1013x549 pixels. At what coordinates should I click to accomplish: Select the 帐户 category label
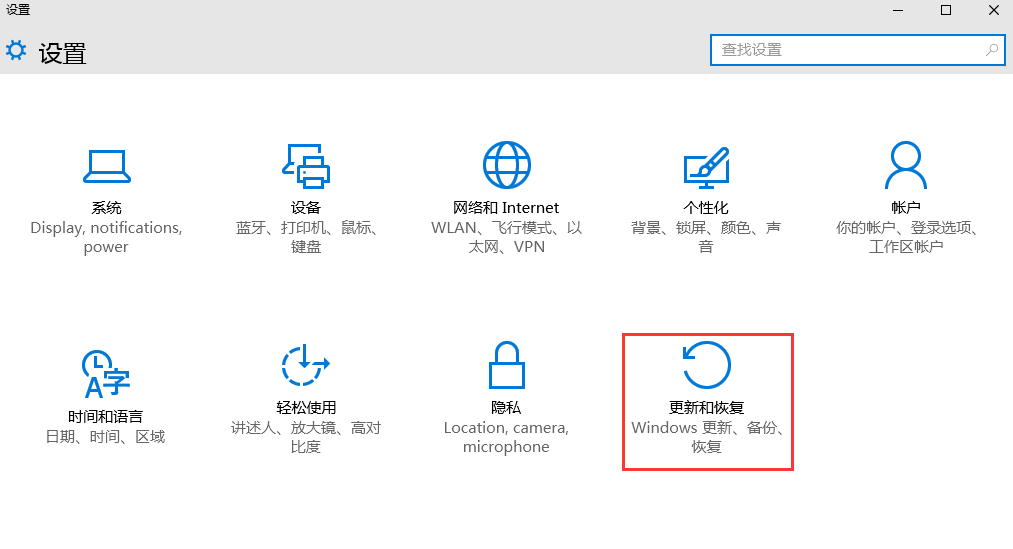[x=906, y=207]
